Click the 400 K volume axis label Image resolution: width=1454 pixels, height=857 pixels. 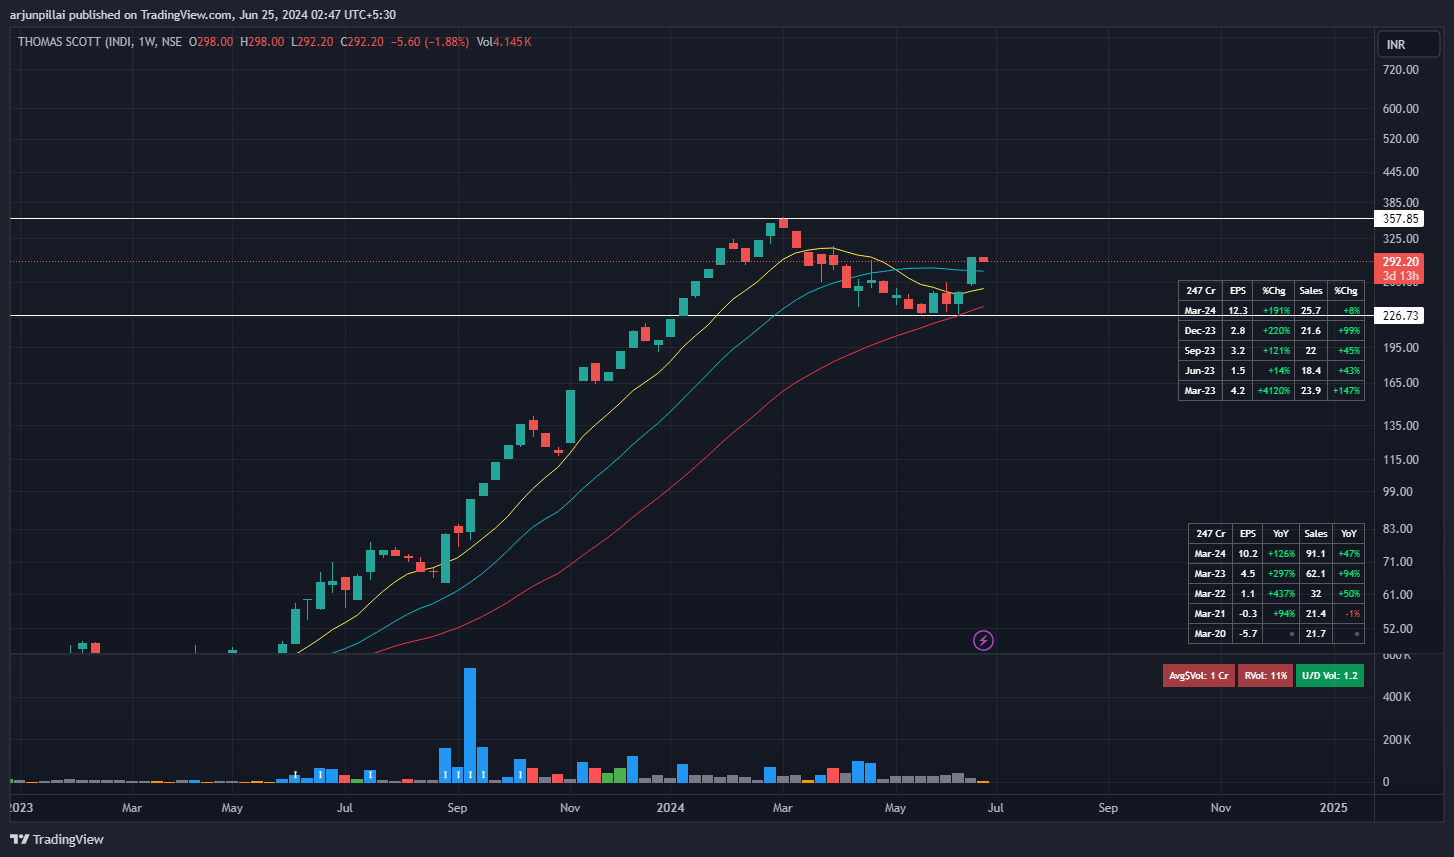click(x=1396, y=697)
